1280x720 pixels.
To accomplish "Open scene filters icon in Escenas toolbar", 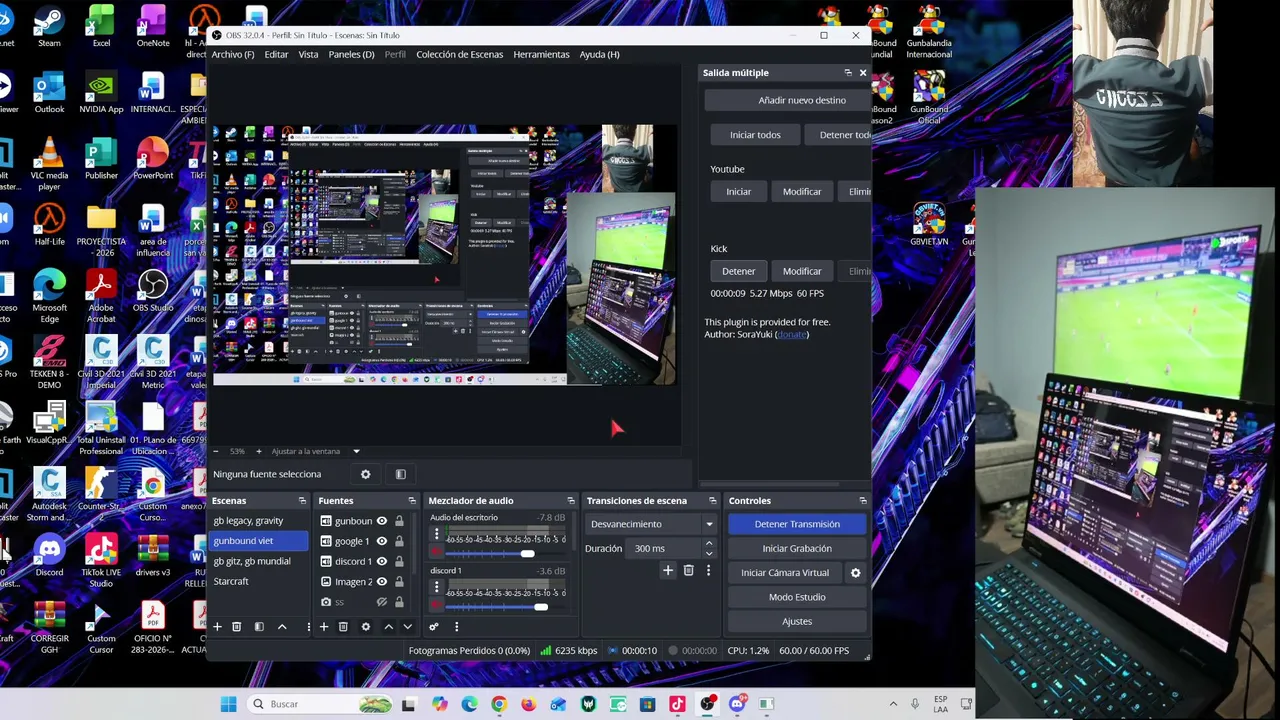I will click(259, 627).
